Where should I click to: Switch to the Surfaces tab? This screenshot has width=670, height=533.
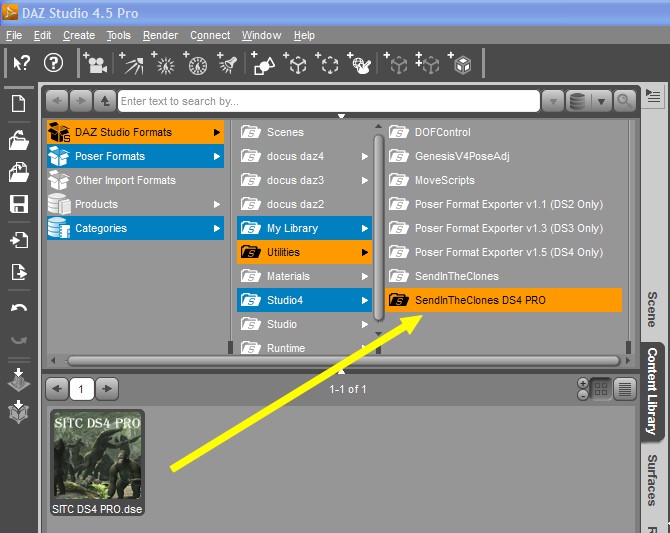pyautogui.click(x=652, y=480)
